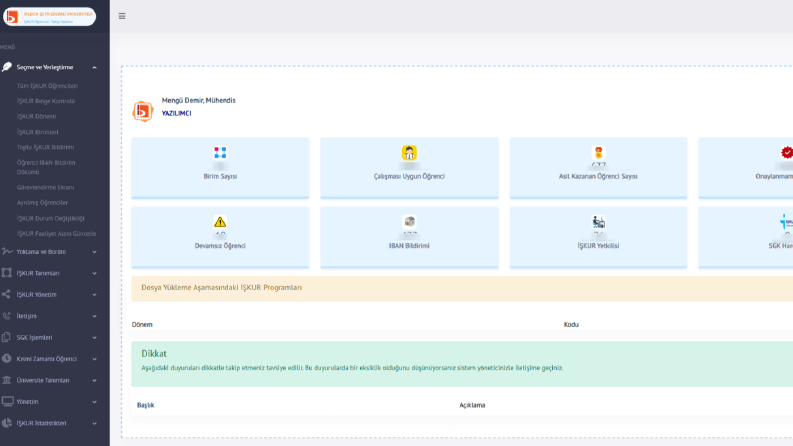Click the Dikkat notice heading
793x446 pixels.
click(x=154, y=353)
